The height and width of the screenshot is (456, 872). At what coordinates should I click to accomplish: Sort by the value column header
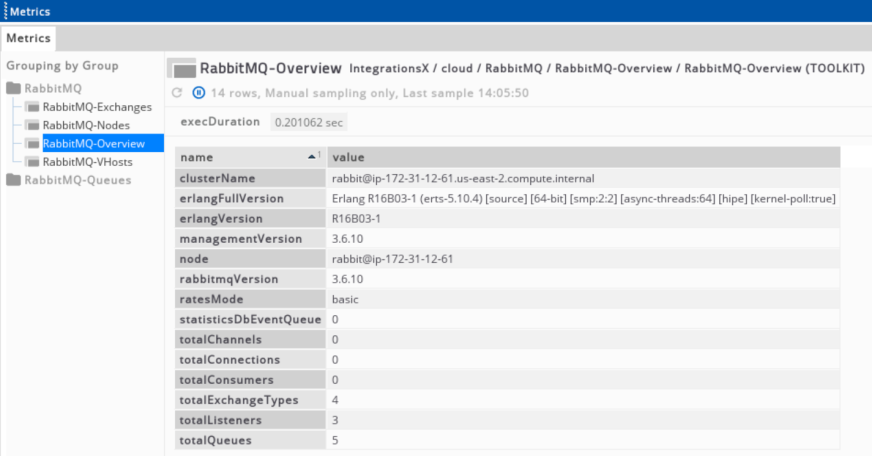coord(583,157)
